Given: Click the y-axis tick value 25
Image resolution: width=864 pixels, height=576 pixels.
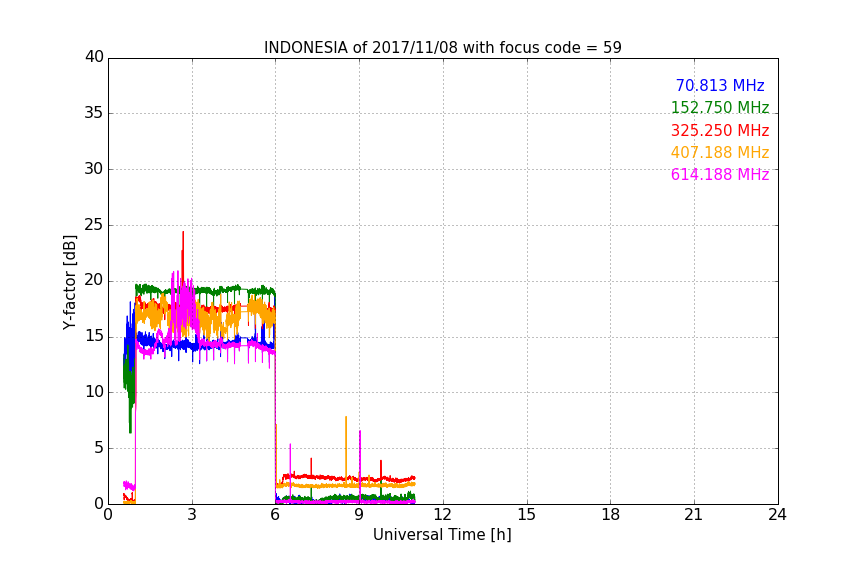Looking at the screenshot, I should [94, 224].
